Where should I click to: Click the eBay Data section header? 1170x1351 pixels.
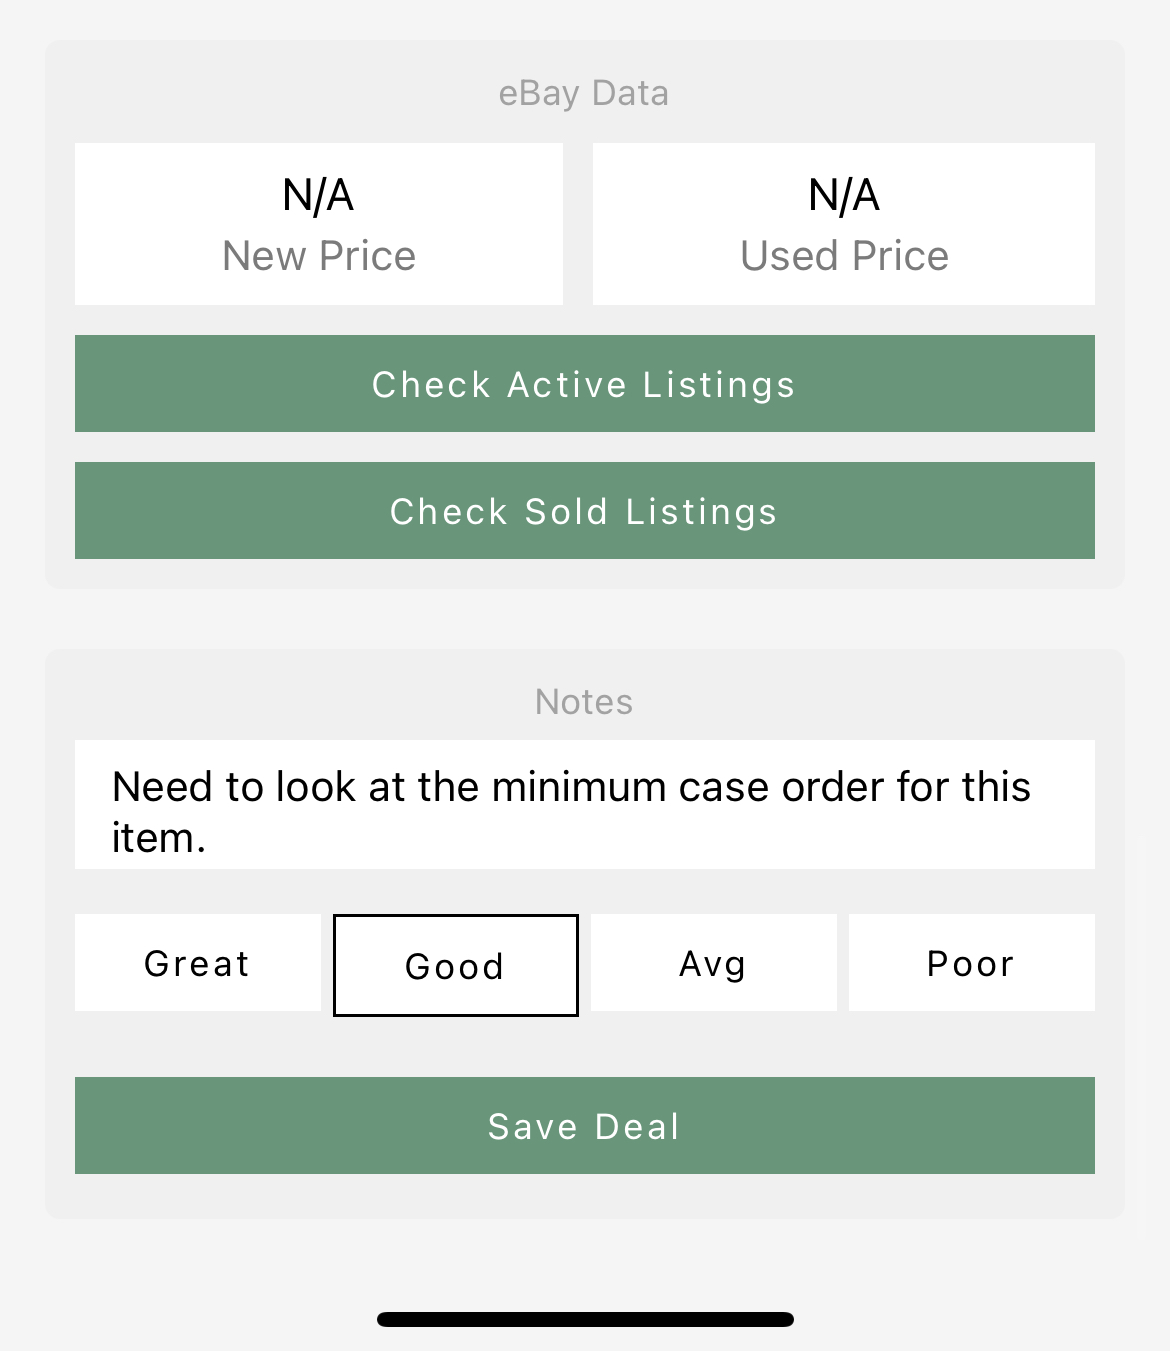click(584, 93)
